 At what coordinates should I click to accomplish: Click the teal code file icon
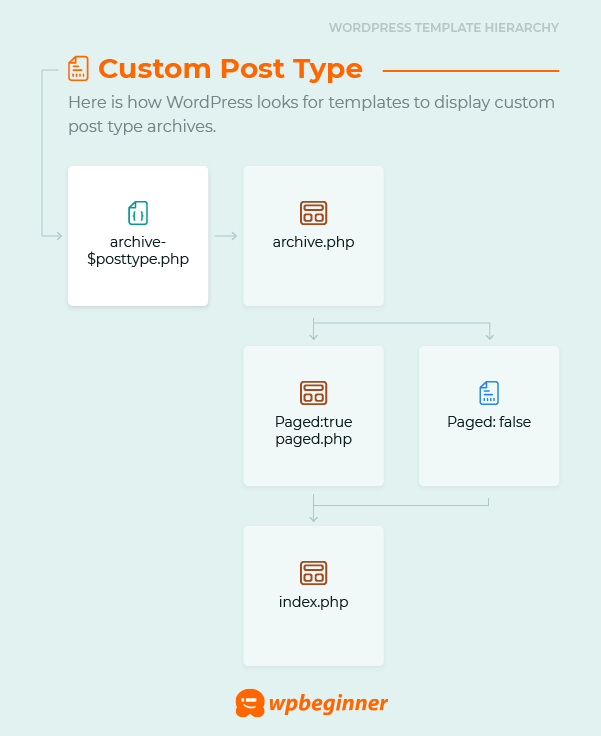point(138,213)
